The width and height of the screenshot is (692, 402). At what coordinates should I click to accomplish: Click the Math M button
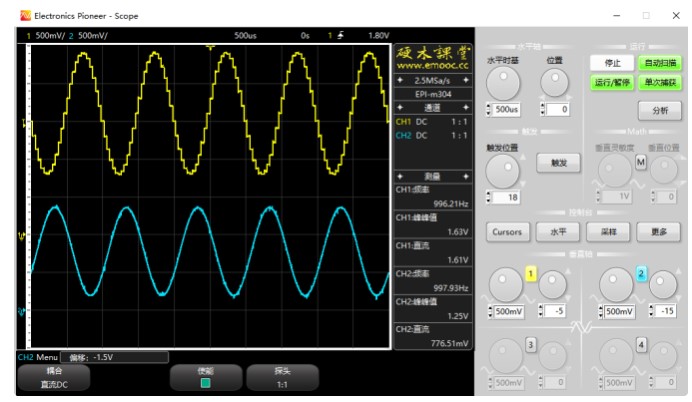640,162
